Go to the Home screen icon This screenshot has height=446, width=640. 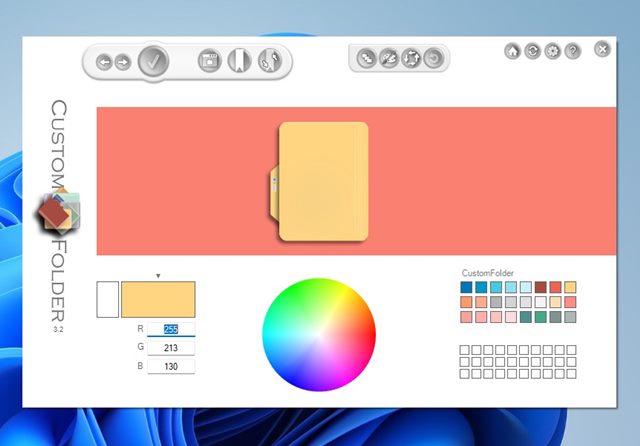(x=513, y=51)
